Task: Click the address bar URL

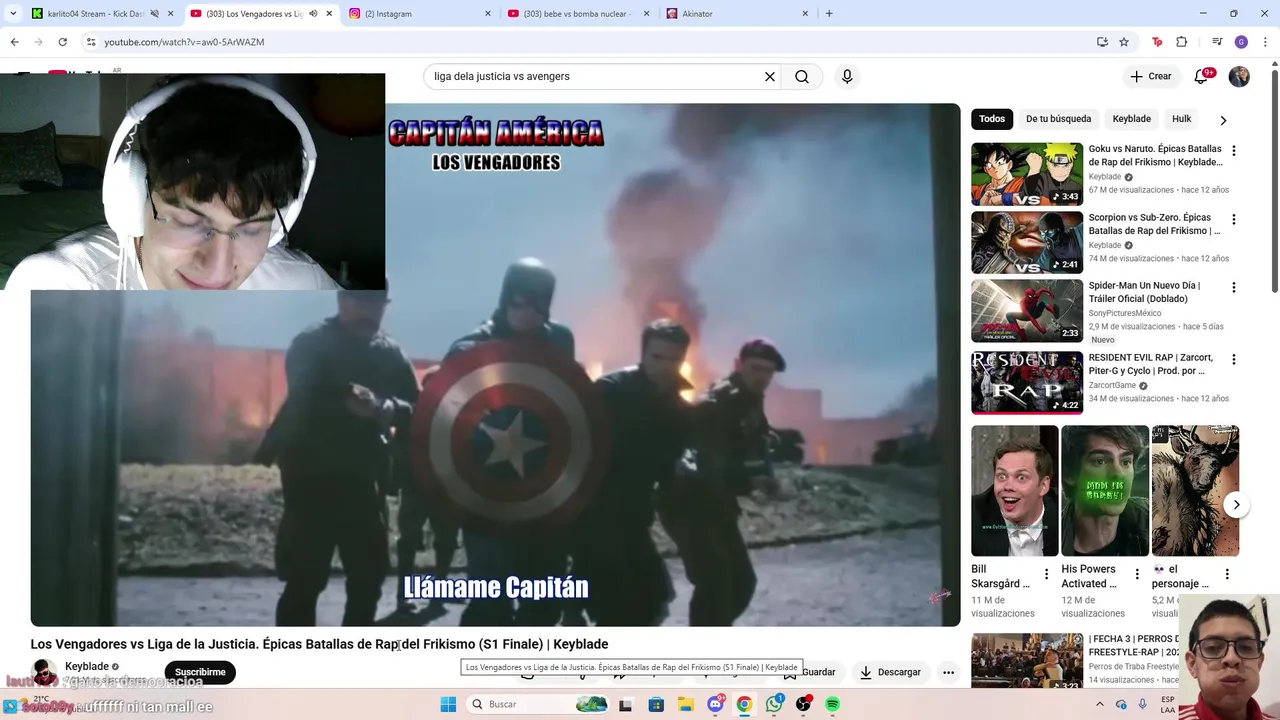Action: click(184, 42)
